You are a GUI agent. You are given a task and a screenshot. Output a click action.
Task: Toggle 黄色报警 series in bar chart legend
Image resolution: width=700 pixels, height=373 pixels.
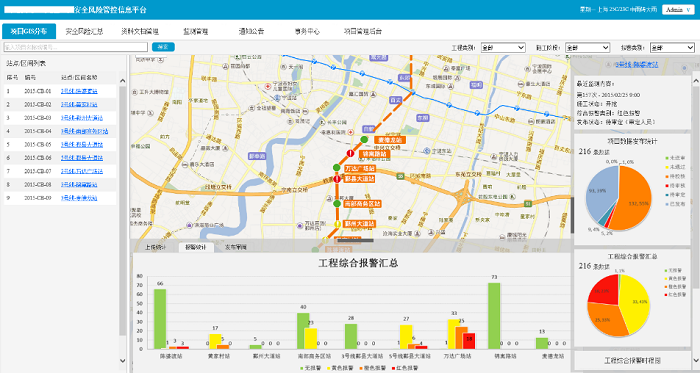click(x=340, y=368)
